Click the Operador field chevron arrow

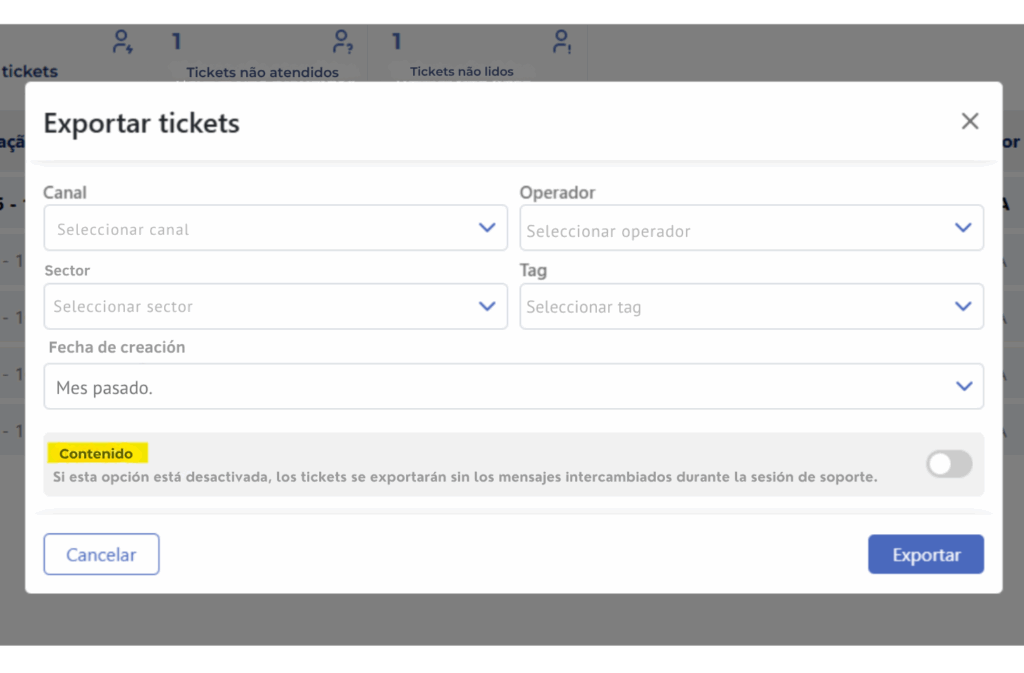[963, 228]
